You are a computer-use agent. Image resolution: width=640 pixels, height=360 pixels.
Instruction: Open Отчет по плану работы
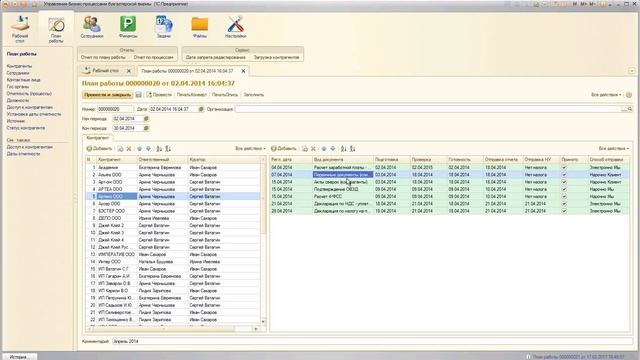(103, 58)
